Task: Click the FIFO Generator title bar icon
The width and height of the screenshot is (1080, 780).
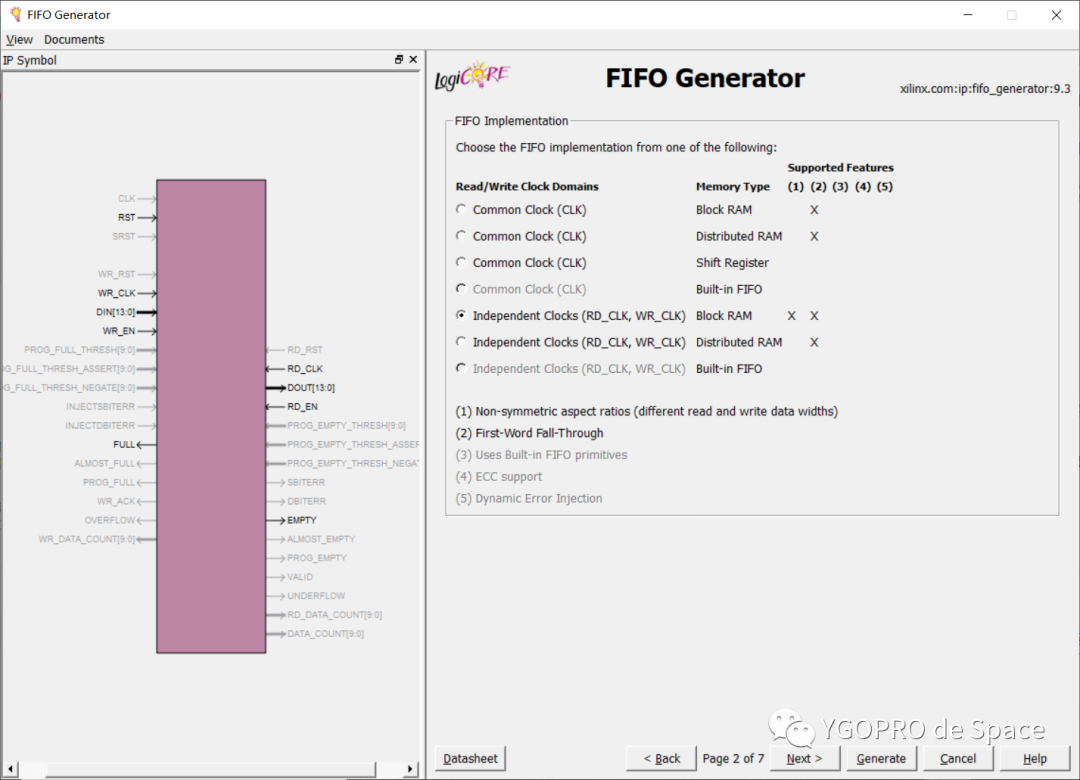Action: (15, 14)
